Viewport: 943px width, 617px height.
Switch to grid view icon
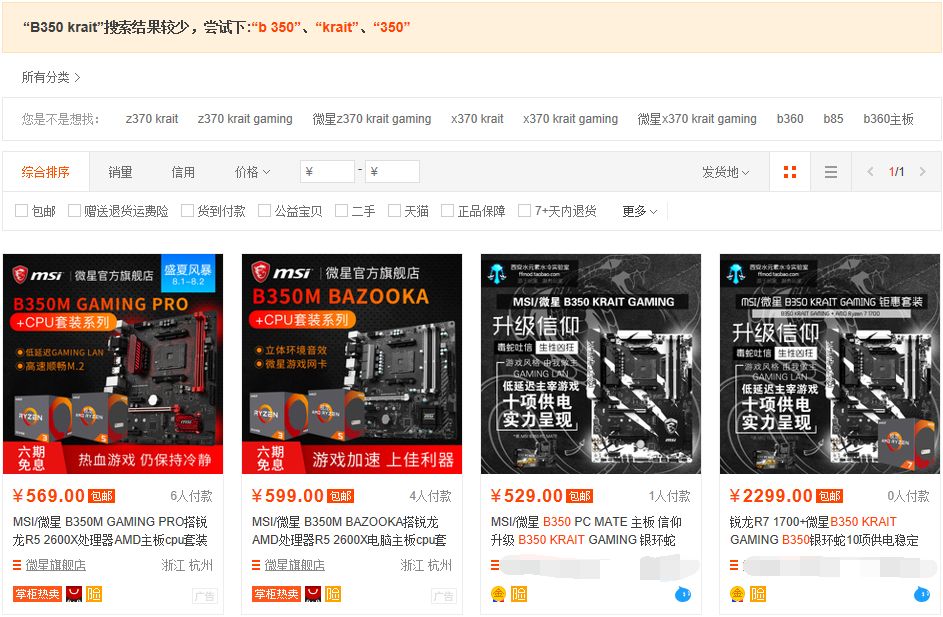[790, 172]
